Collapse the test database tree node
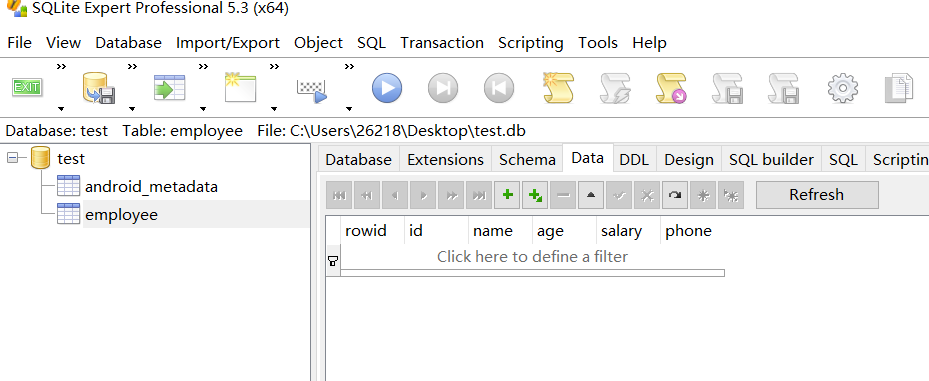 point(12,158)
